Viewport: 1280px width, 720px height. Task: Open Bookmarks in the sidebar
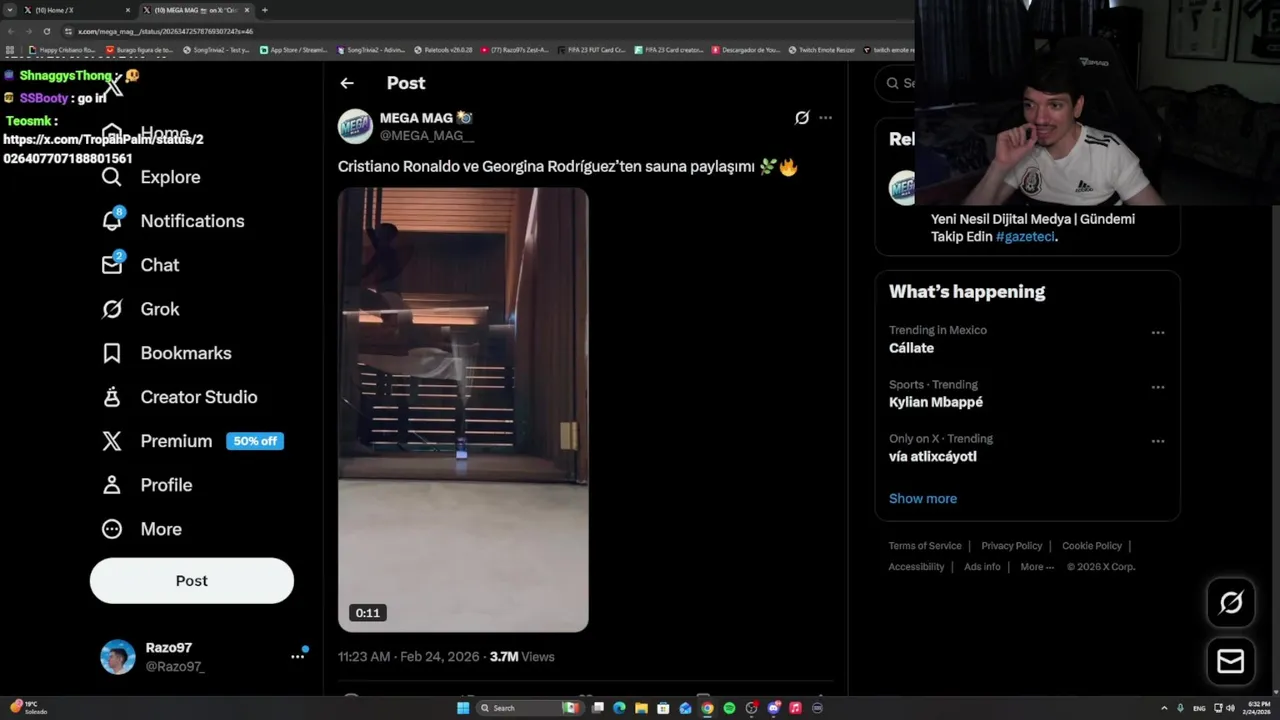(166, 353)
